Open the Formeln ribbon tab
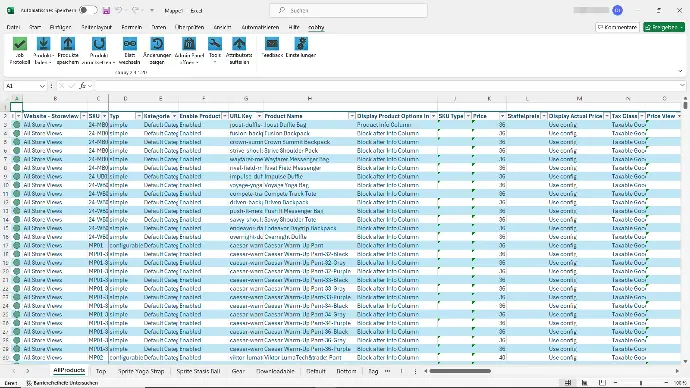The height and width of the screenshot is (388, 690). [x=132, y=27]
